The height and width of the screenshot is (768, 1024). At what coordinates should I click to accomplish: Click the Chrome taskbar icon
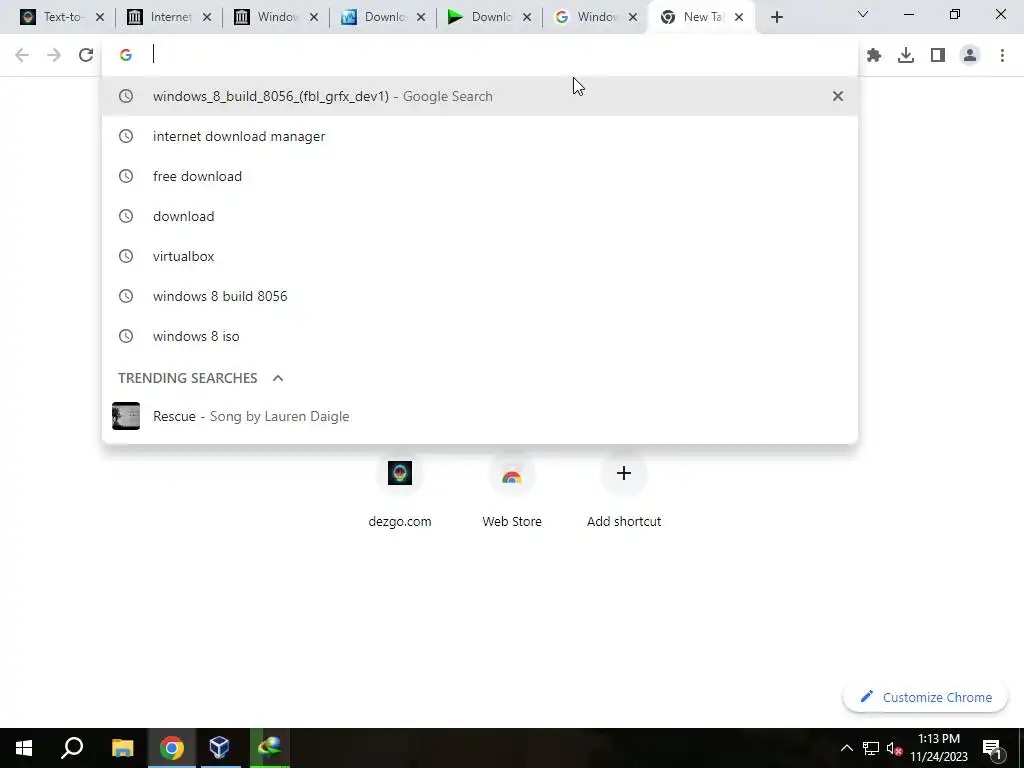(172, 748)
